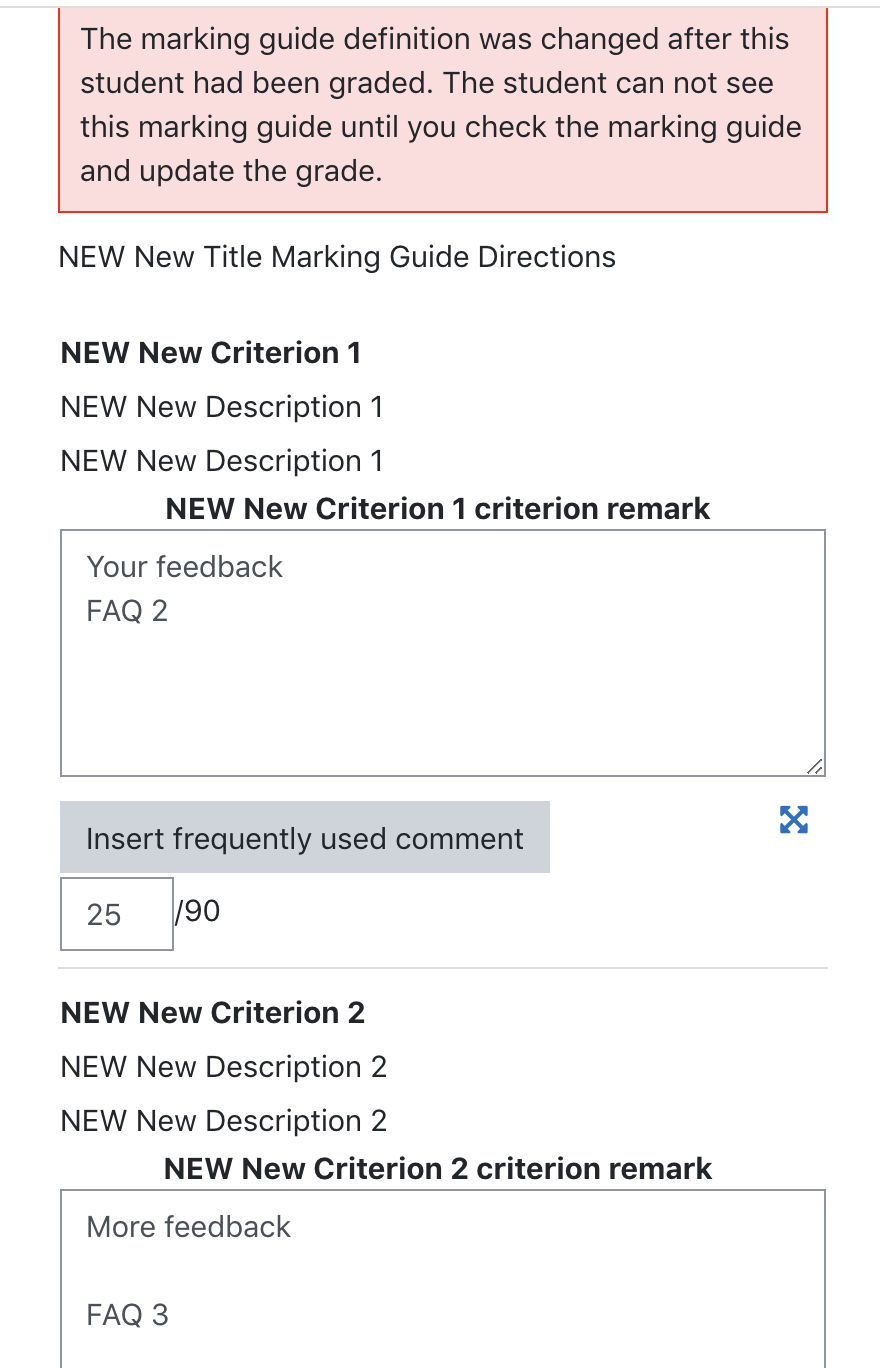The height and width of the screenshot is (1368, 880).
Task: Click second NEW New Description 2 line
Action: 224,1121
